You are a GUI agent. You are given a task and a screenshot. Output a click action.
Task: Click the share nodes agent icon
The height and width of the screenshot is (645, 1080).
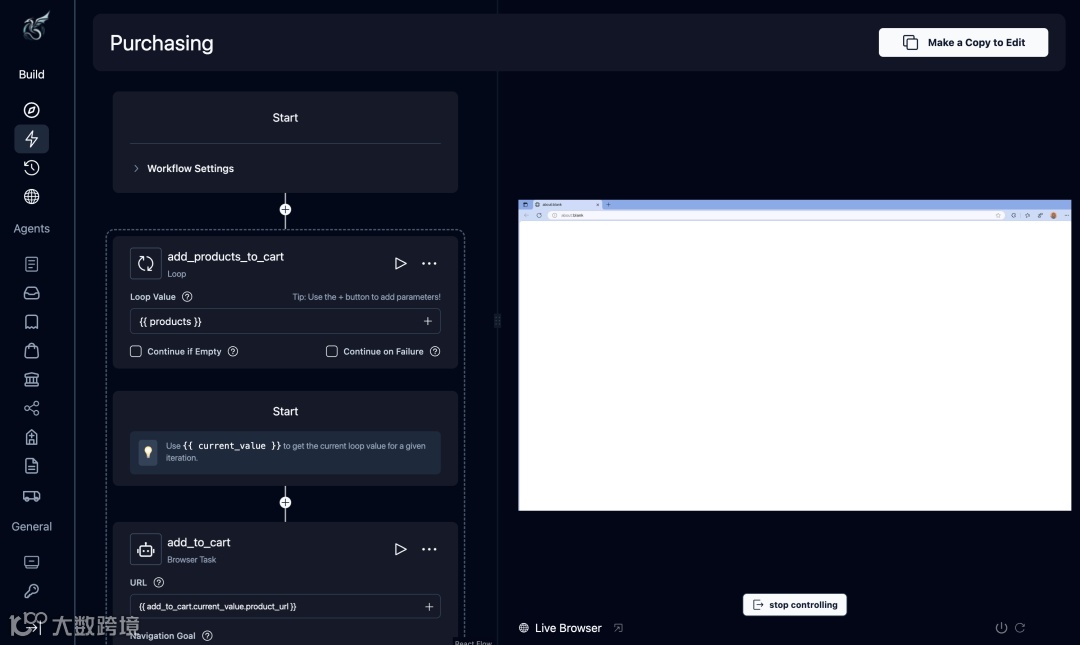pos(31,409)
